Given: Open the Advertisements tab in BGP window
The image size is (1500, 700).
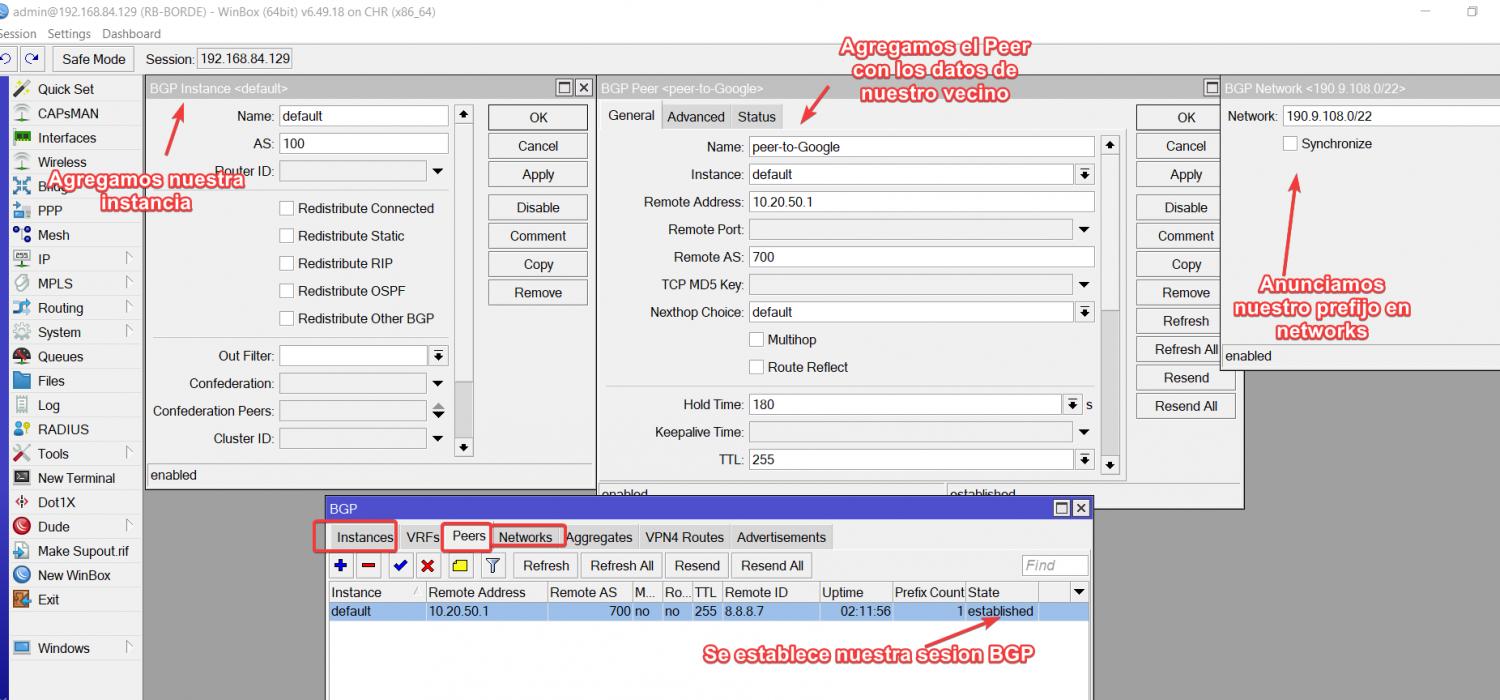Looking at the screenshot, I should coord(781,538).
